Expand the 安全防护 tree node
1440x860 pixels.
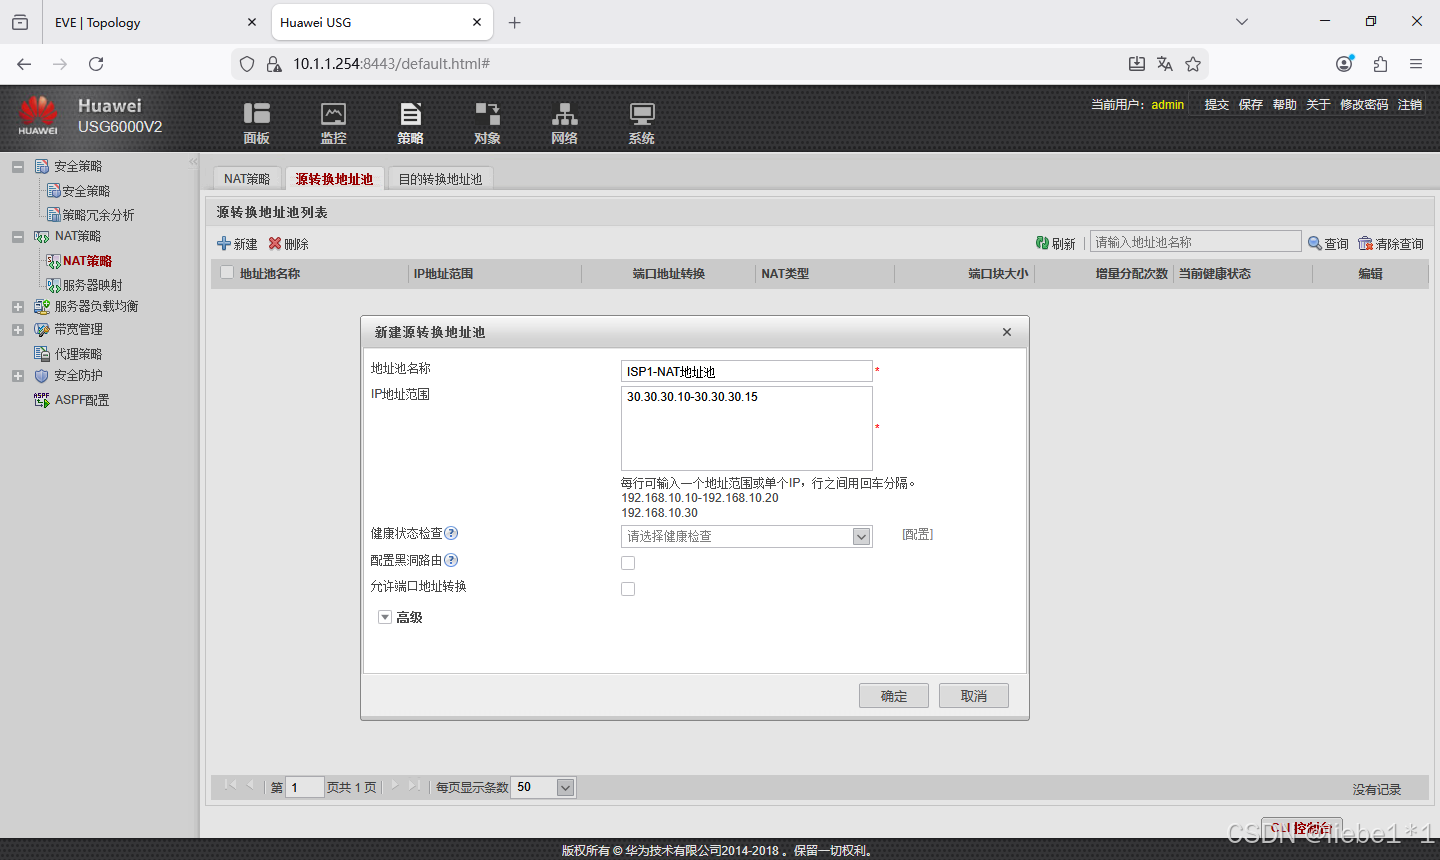(18, 376)
